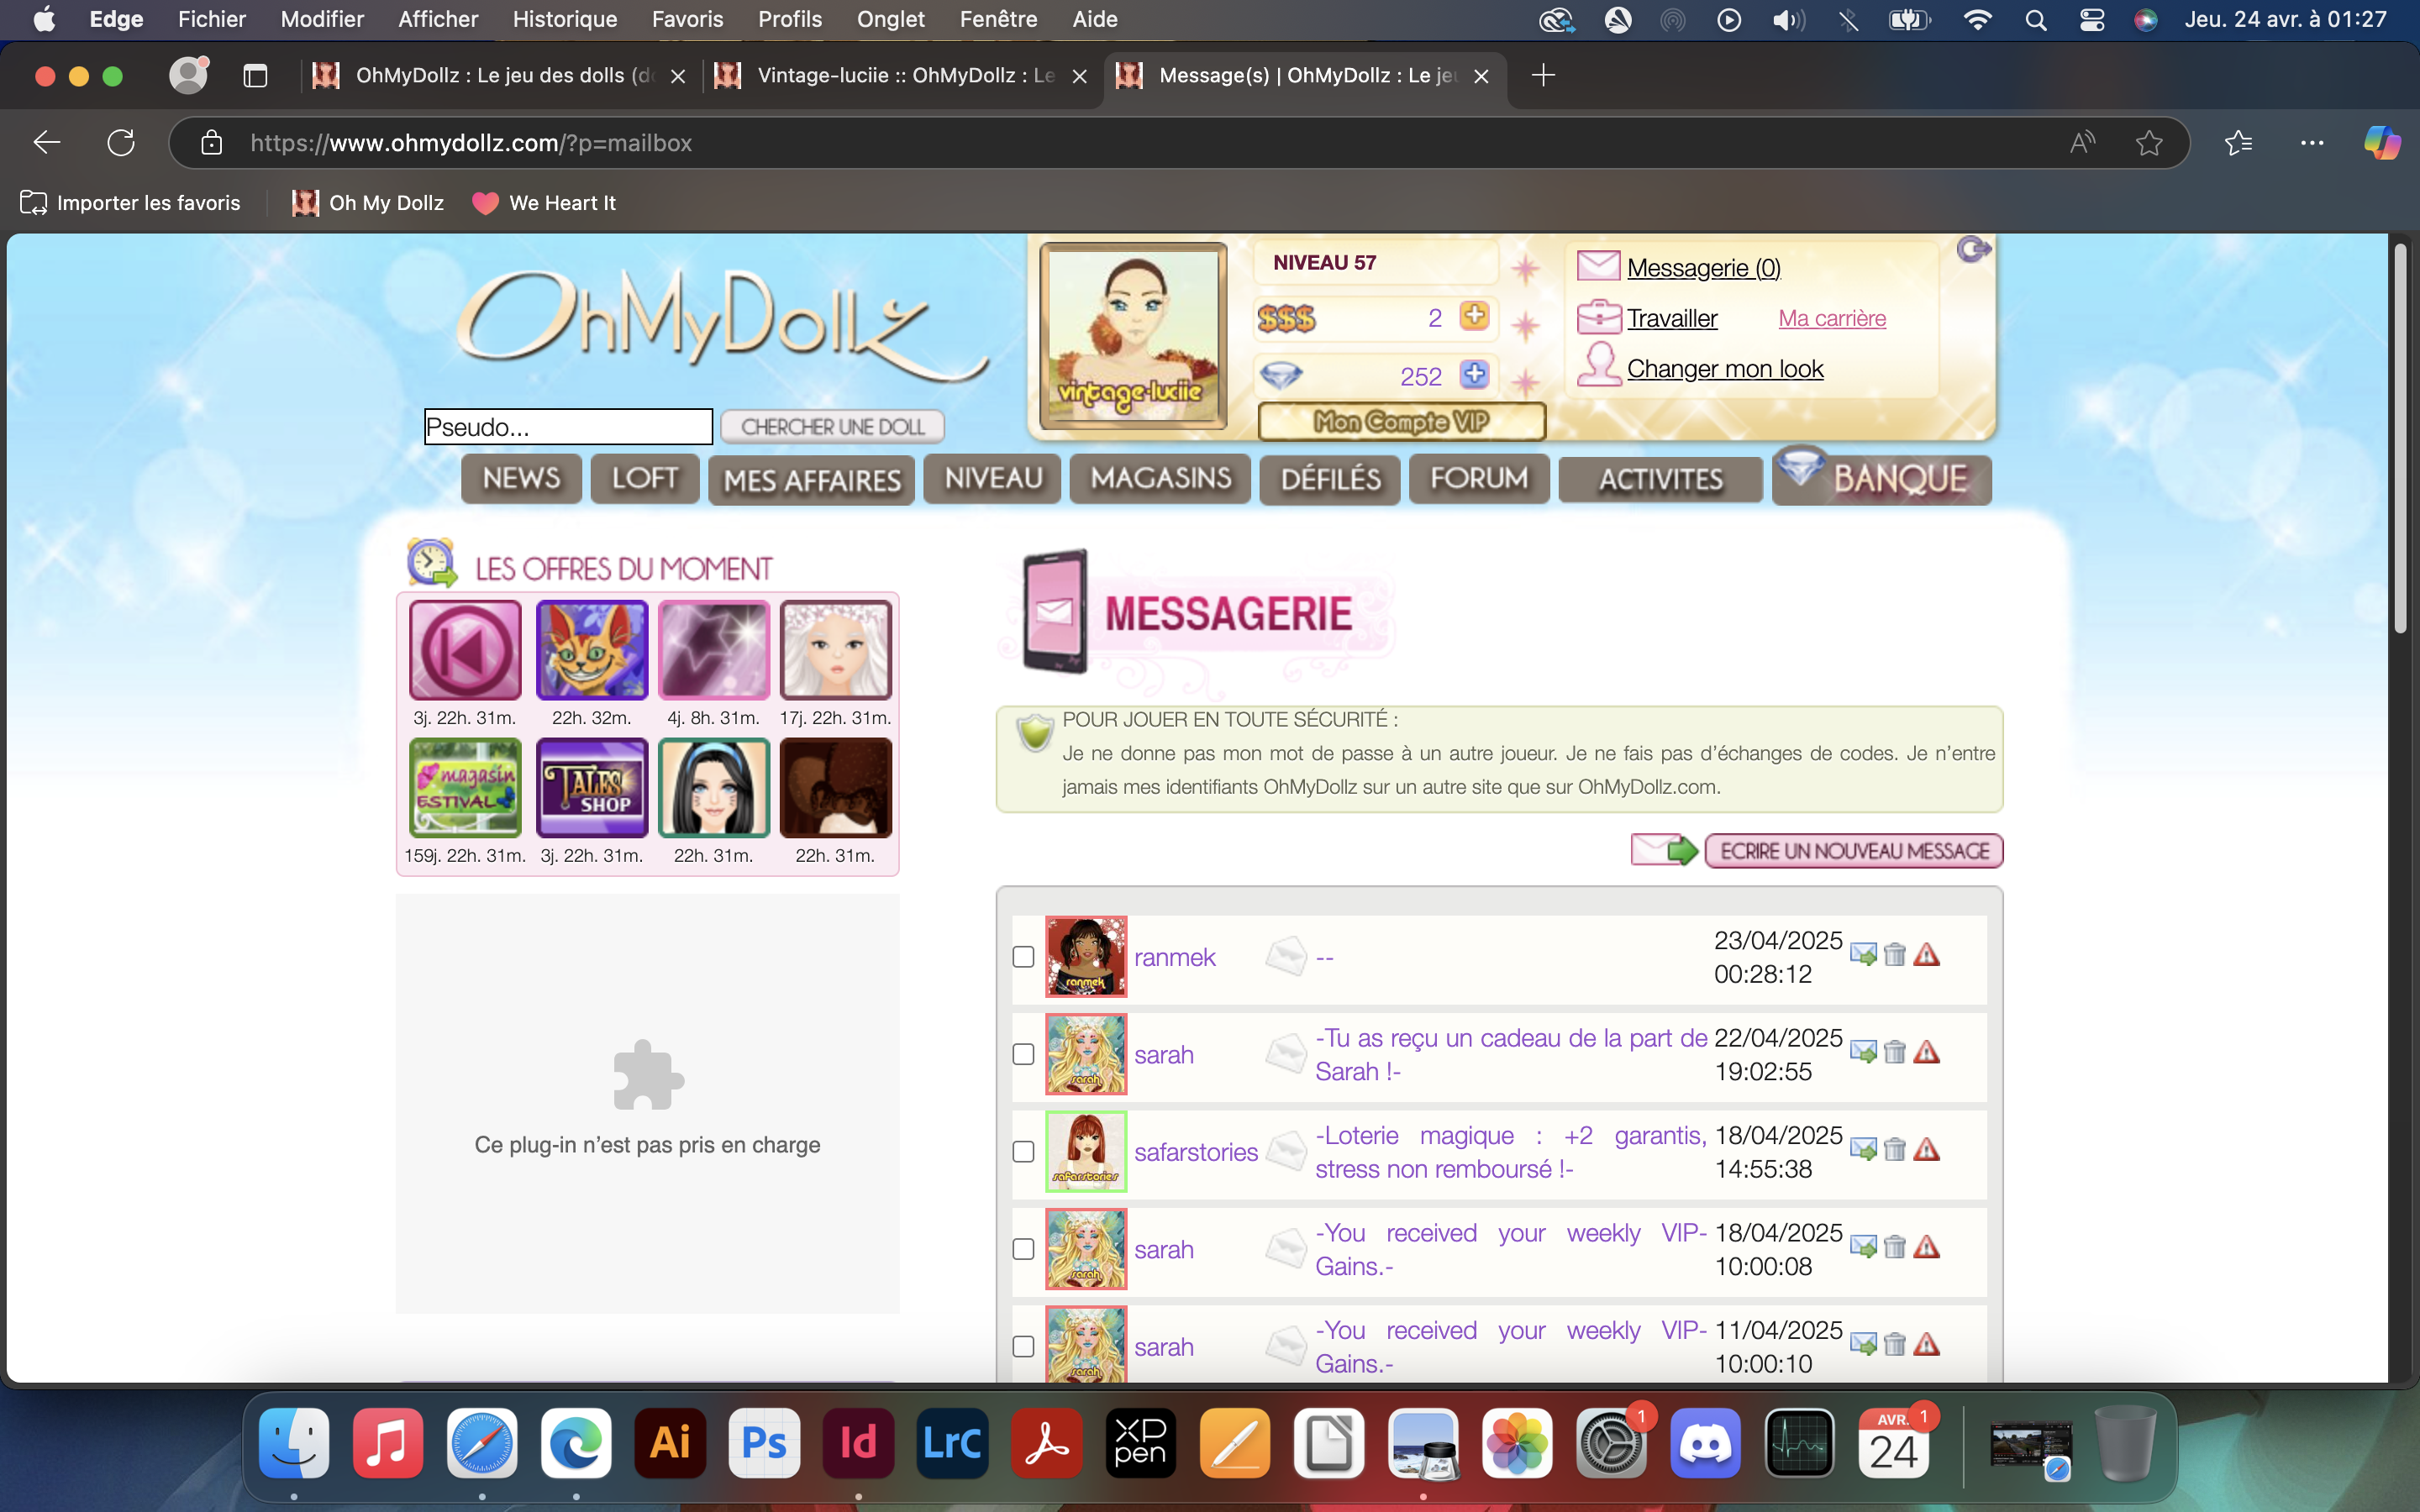The height and width of the screenshot is (1512, 2420).
Task: Click the trash icon on ranmek's message
Action: click(1894, 955)
